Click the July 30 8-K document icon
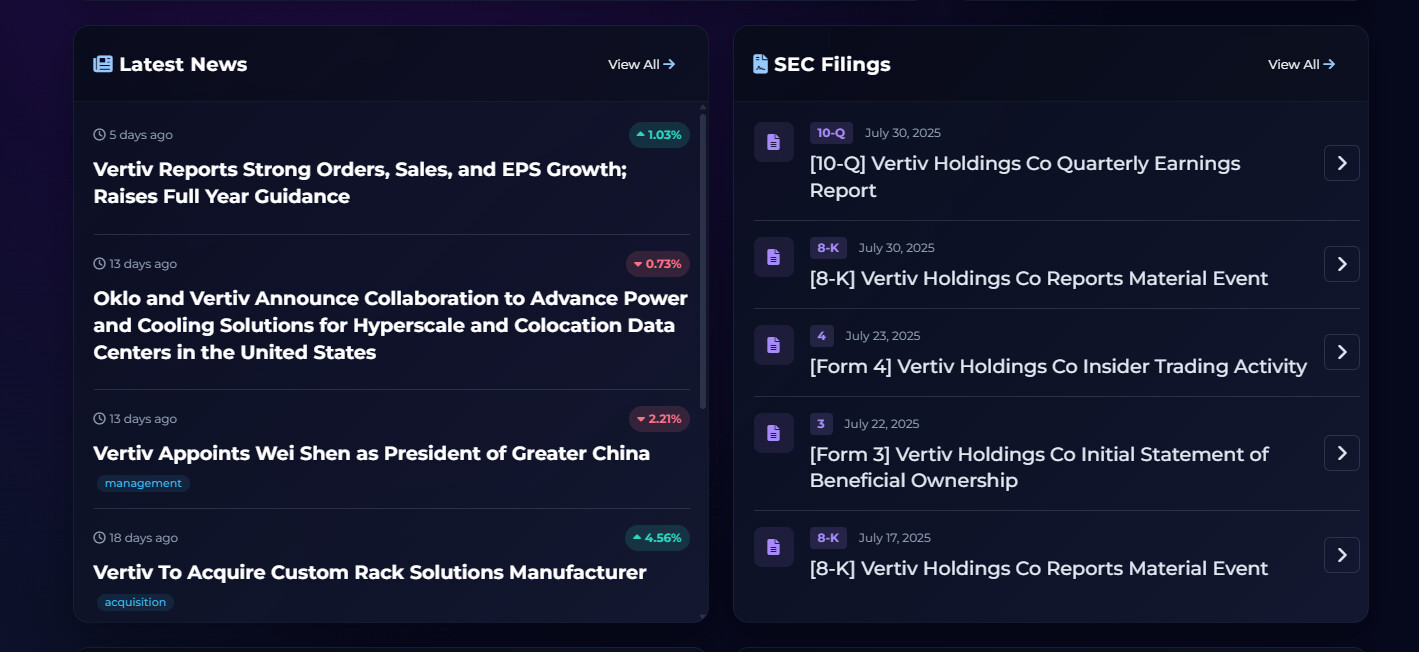1419x652 pixels. click(x=774, y=257)
